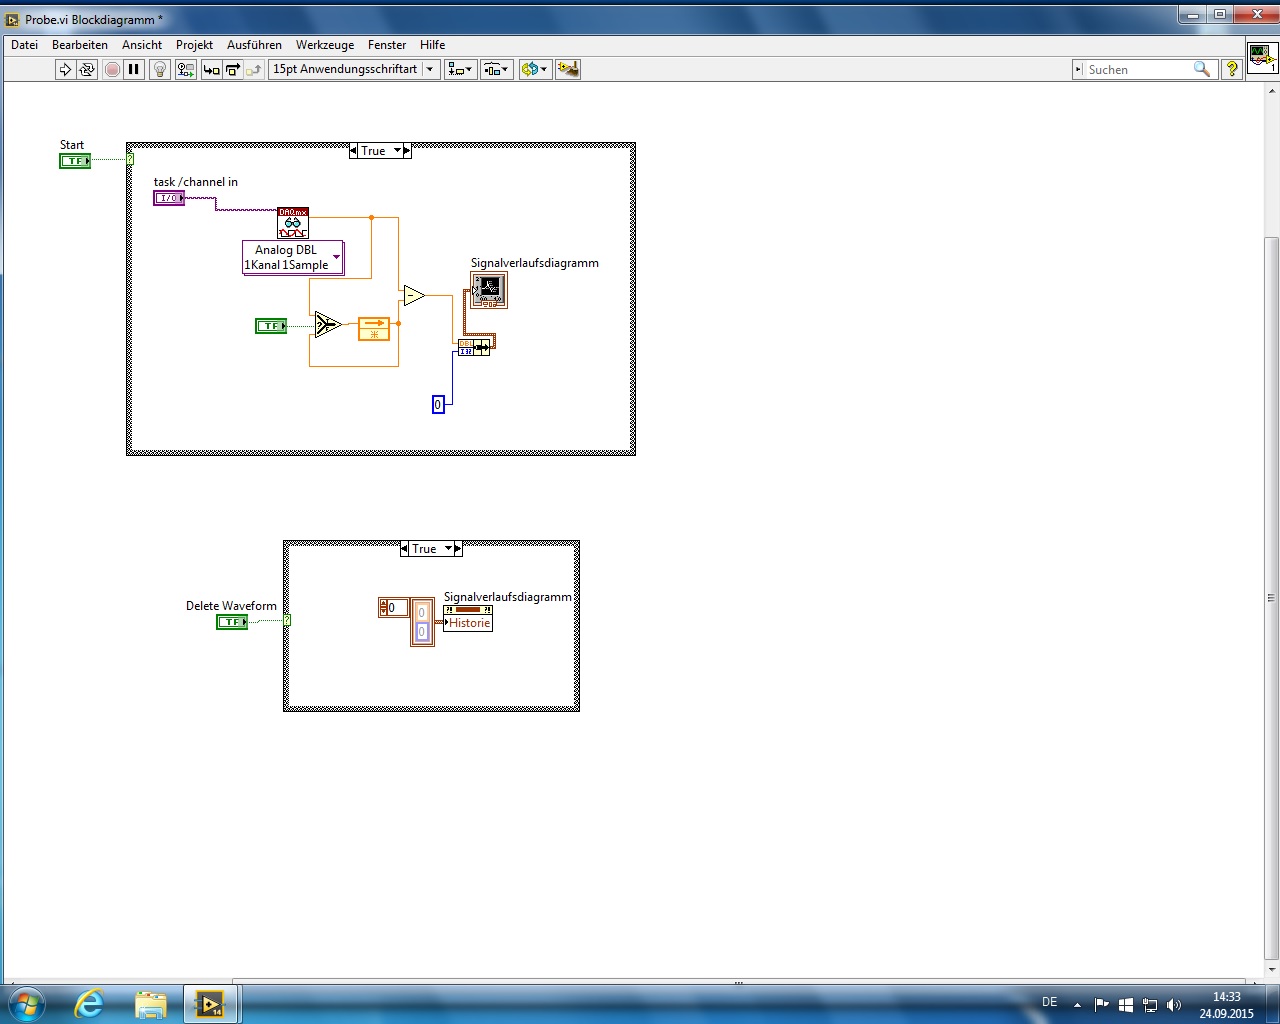The height and width of the screenshot is (1024, 1280).
Task: Start Run Continuously mode
Action: pyautogui.click(x=87, y=69)
